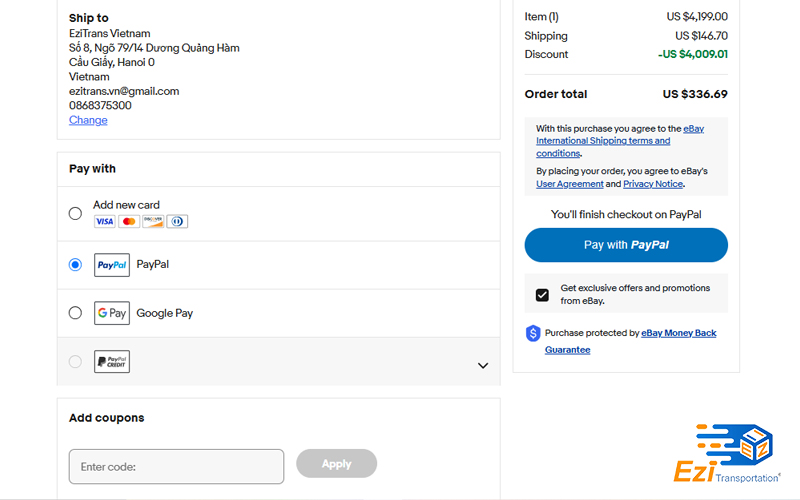The image size is (800, 500).
Task: Expand the PayPal Credit option chevron
Action: pos(483,365)
